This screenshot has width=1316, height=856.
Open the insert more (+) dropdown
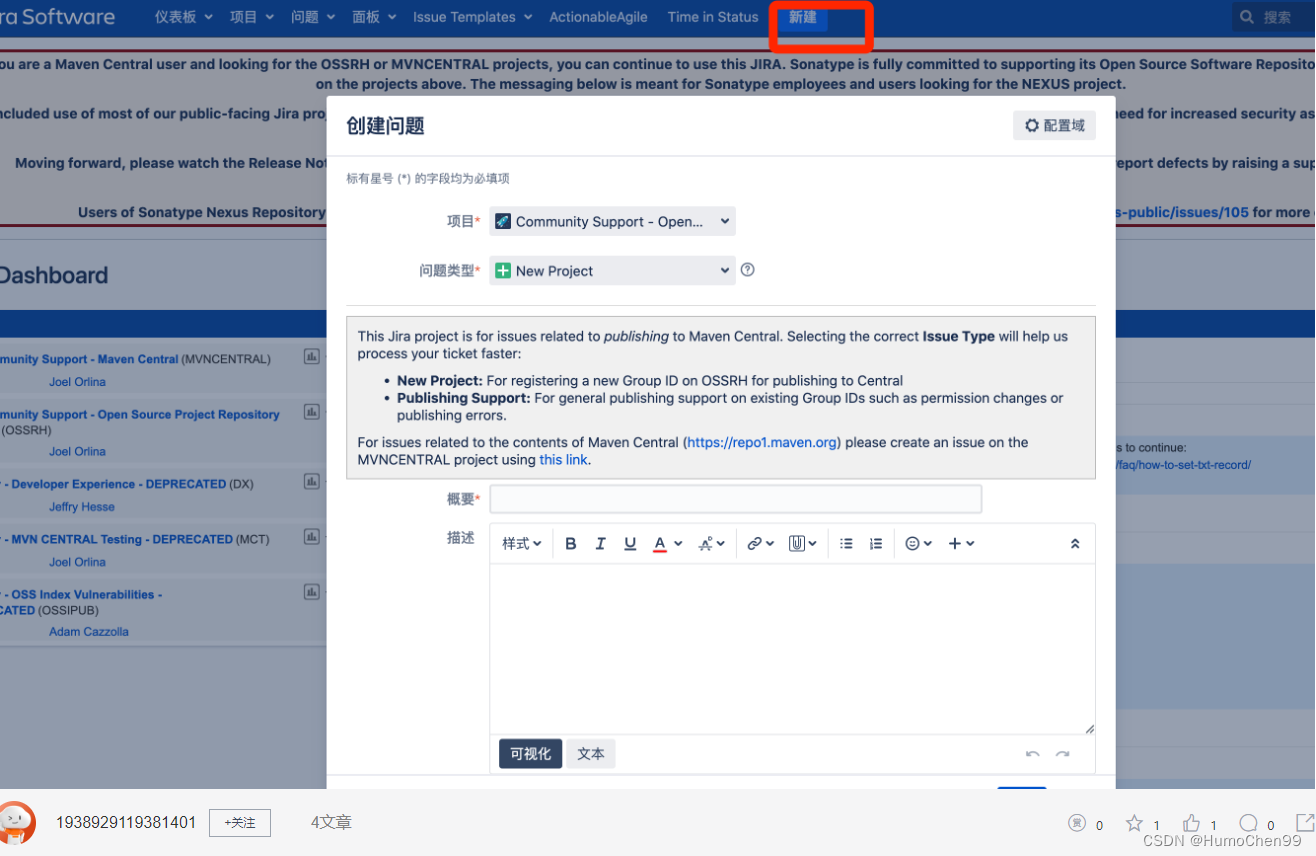(x=961, y=544)
